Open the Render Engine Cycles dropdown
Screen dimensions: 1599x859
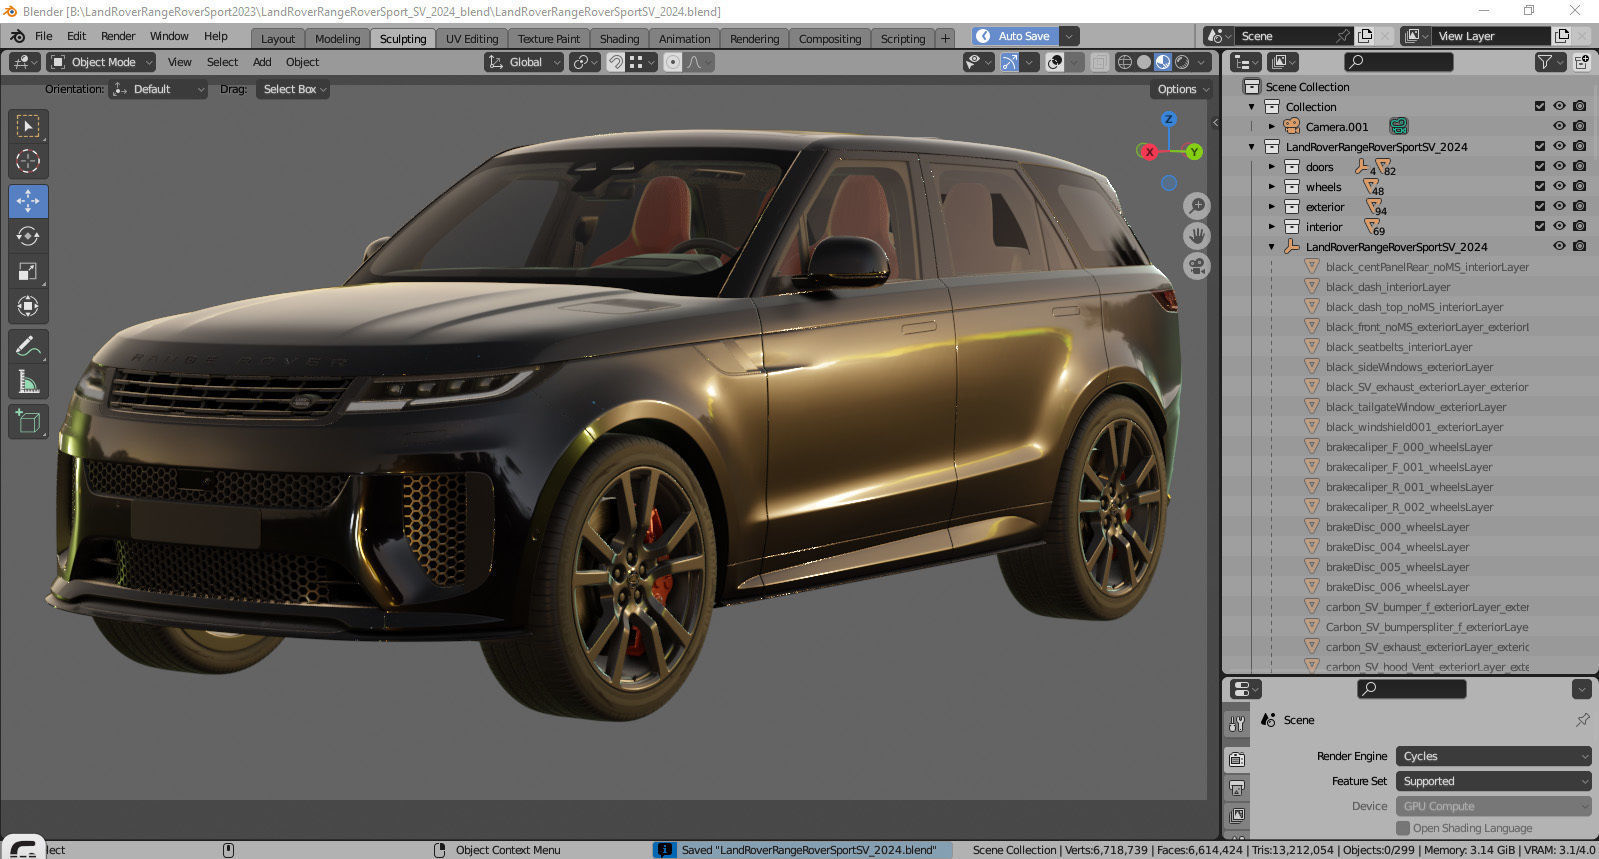click(x=1494, y=756)
